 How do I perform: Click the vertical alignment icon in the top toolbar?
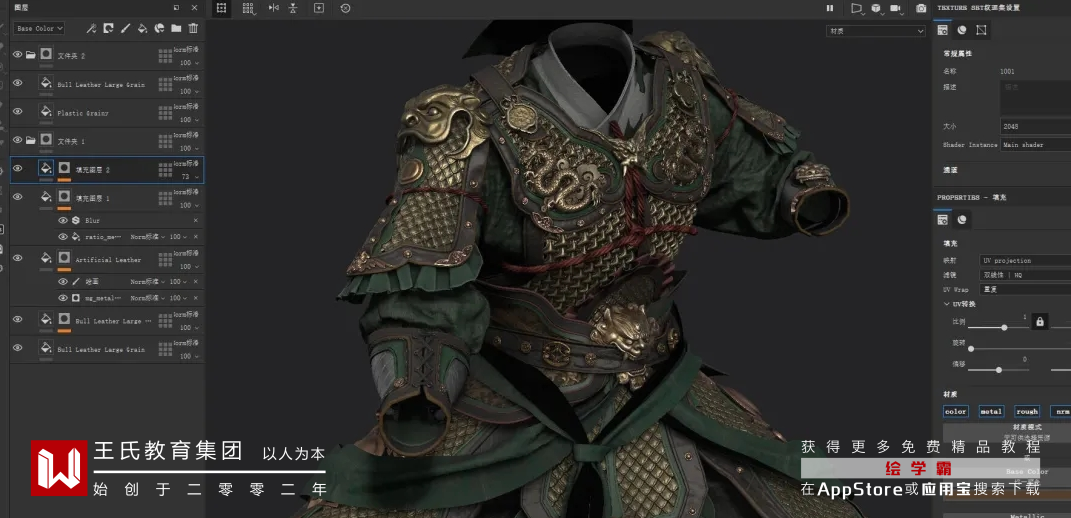pos(293,8)
